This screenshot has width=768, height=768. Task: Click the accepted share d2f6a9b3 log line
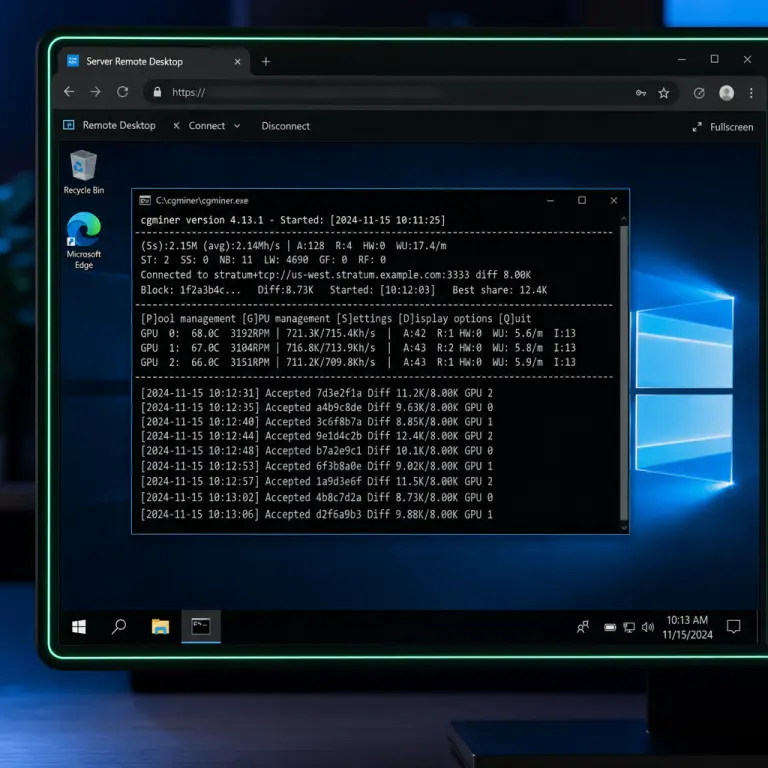pyautogui.click(x=316, y=514)
